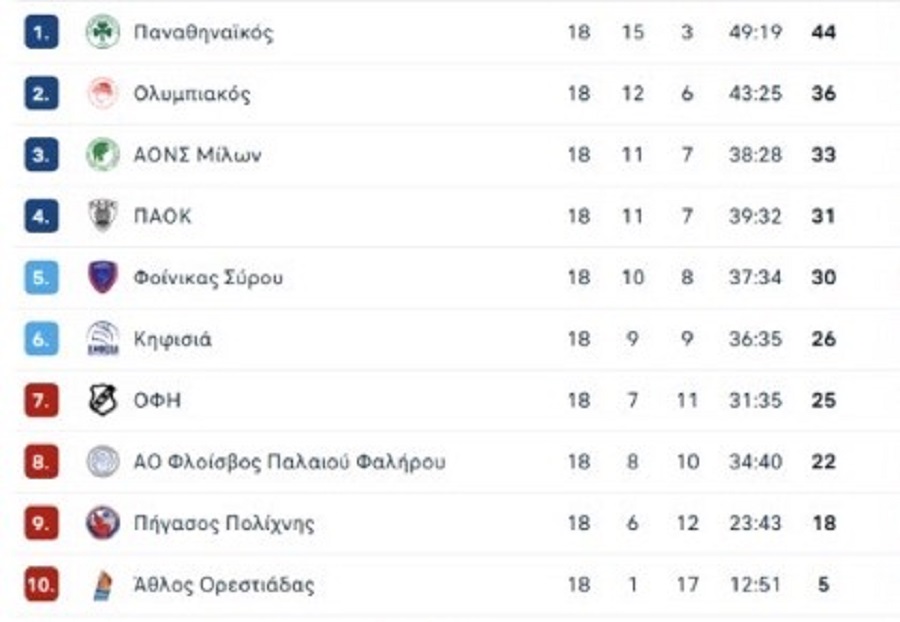Click the ΠΑΟΚ team logo
The image size is (900, 622).
[102, 216]
